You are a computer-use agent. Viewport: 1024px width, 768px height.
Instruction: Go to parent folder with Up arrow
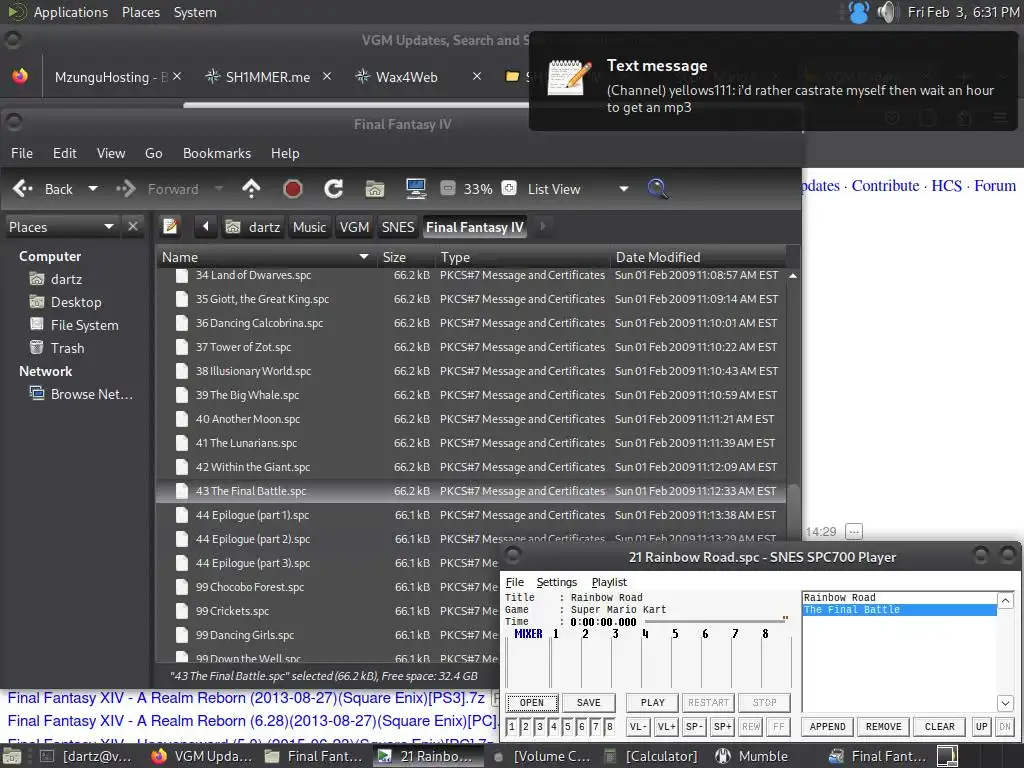pyautogui.click(x=251, y=189)
